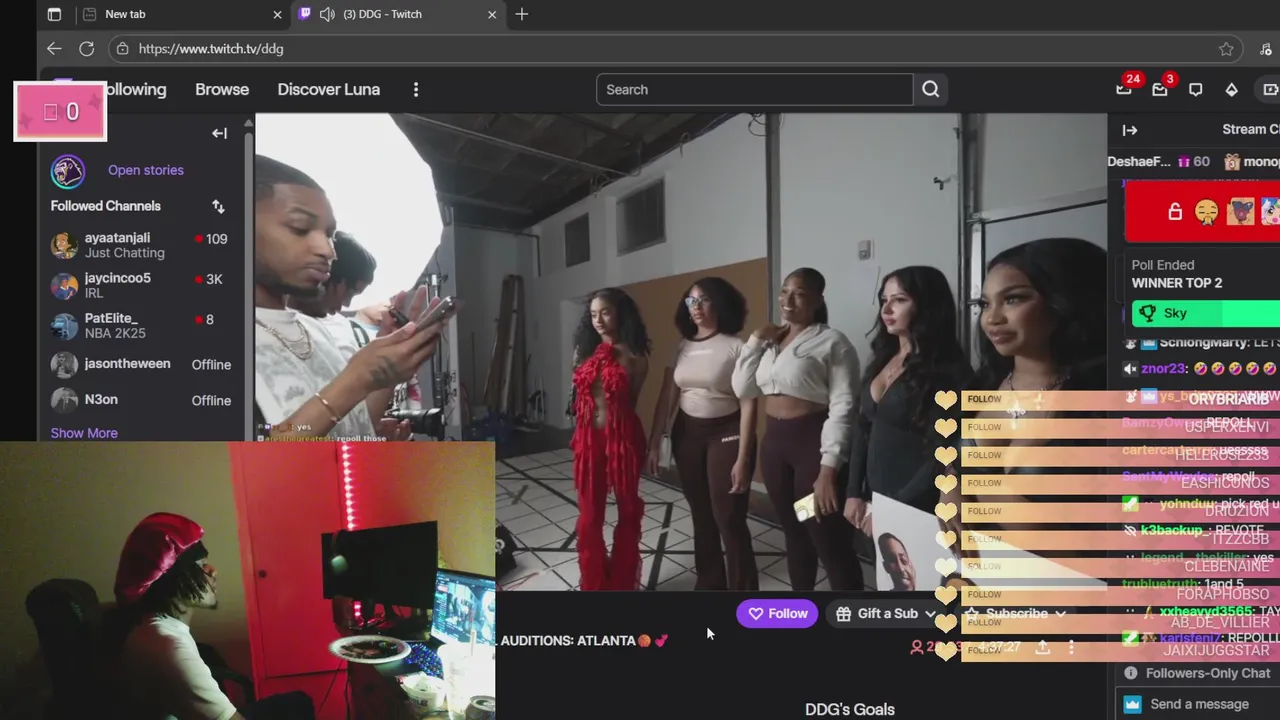Close the New tab browser tab
Image resolution: width=1280 pixels, height=720 pixels.
click(x=277, y=14)
